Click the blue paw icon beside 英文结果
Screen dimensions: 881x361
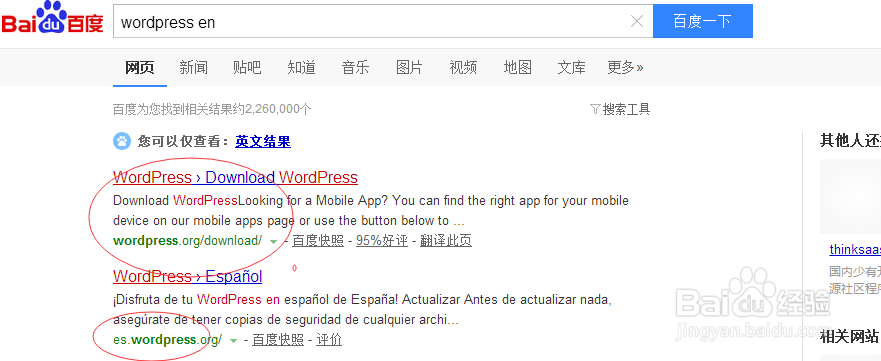pyautogui.click(x=122, y=141)
